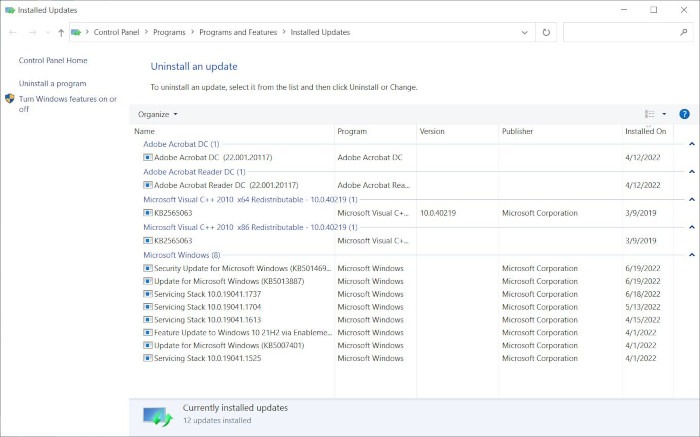Screen dimensions: 700x437
Task: Open the recent locations dropdown arrow
Action: (x=47, y=33)
